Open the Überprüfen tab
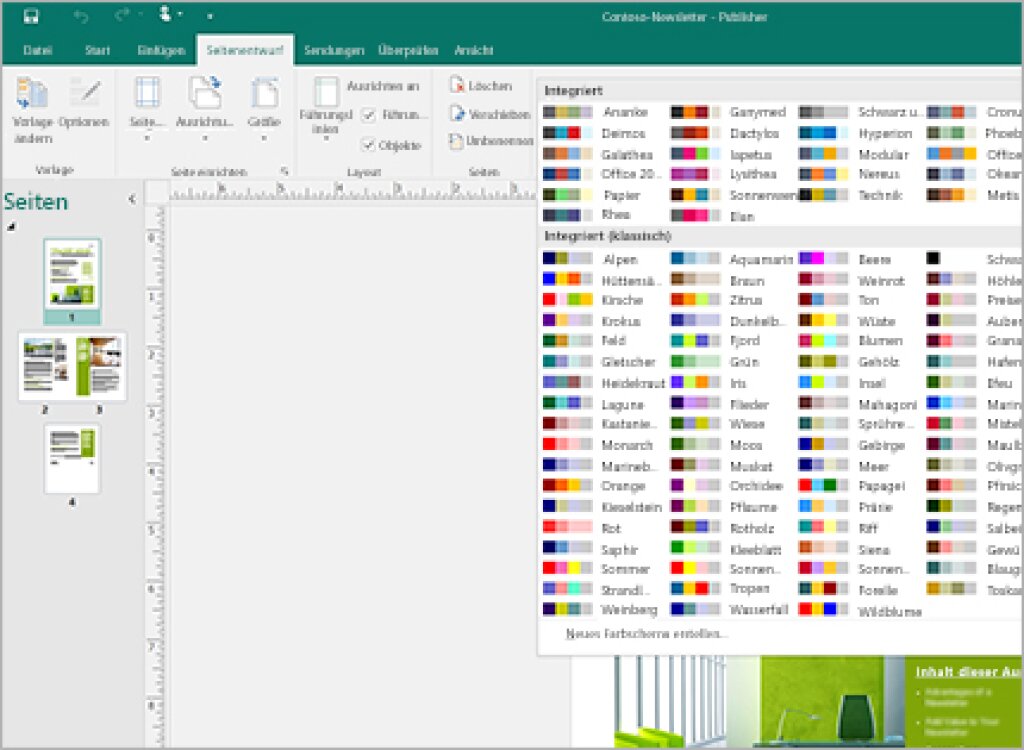 point(408,50)
